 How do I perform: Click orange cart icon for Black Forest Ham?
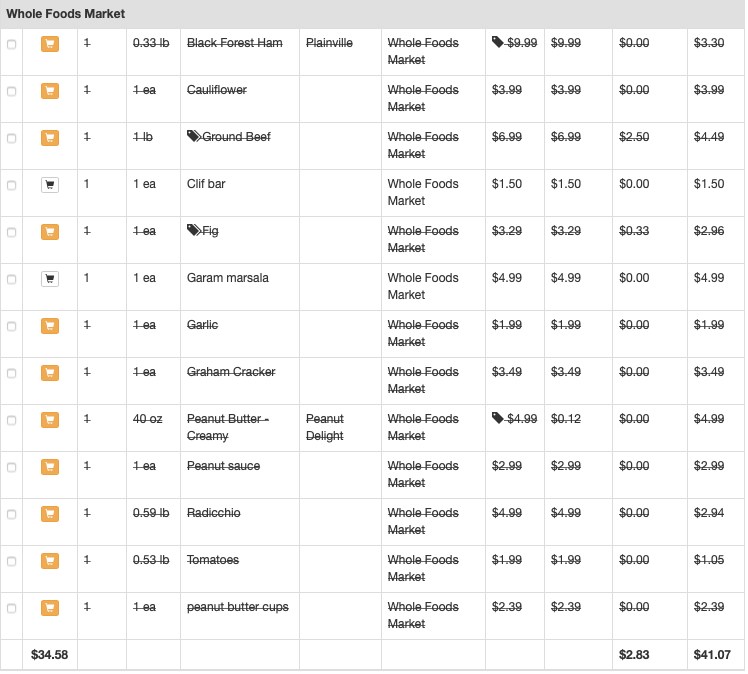coord(50,44)
